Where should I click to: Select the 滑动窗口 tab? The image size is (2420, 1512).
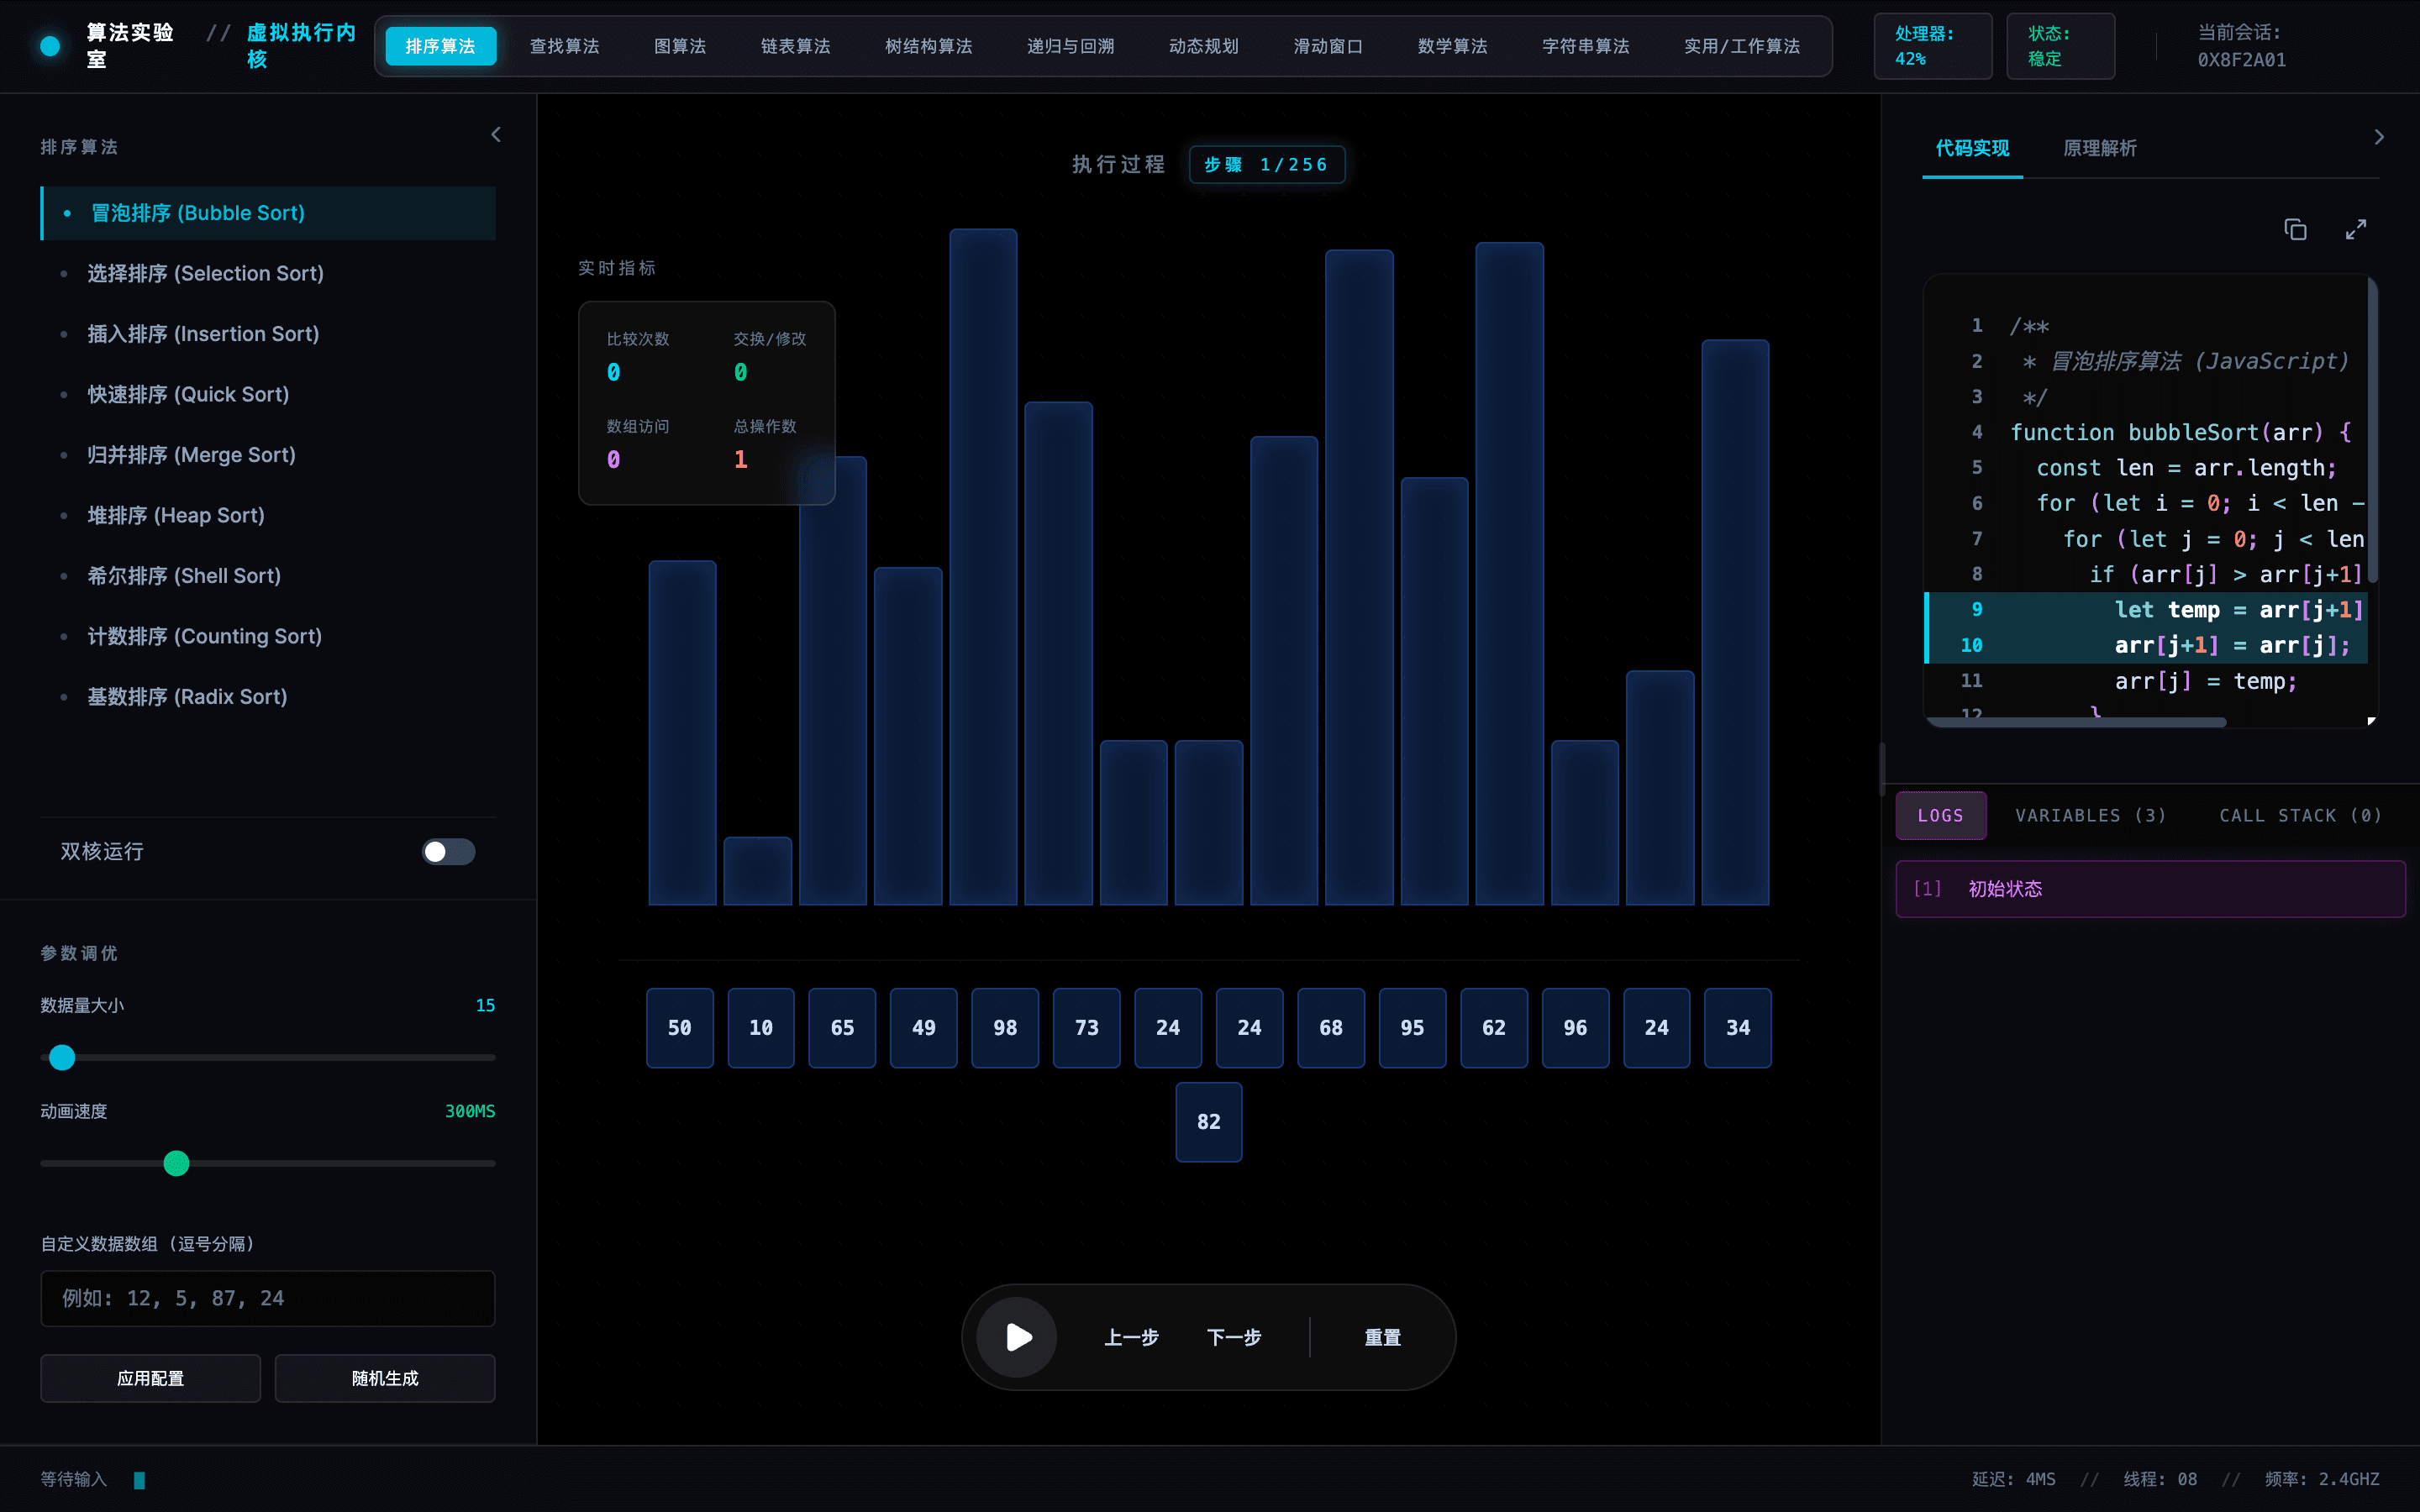(1328, 46)
